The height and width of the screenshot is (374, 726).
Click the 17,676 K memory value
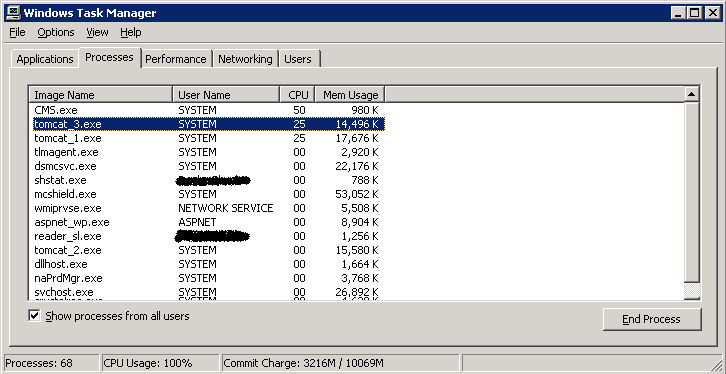357,138
